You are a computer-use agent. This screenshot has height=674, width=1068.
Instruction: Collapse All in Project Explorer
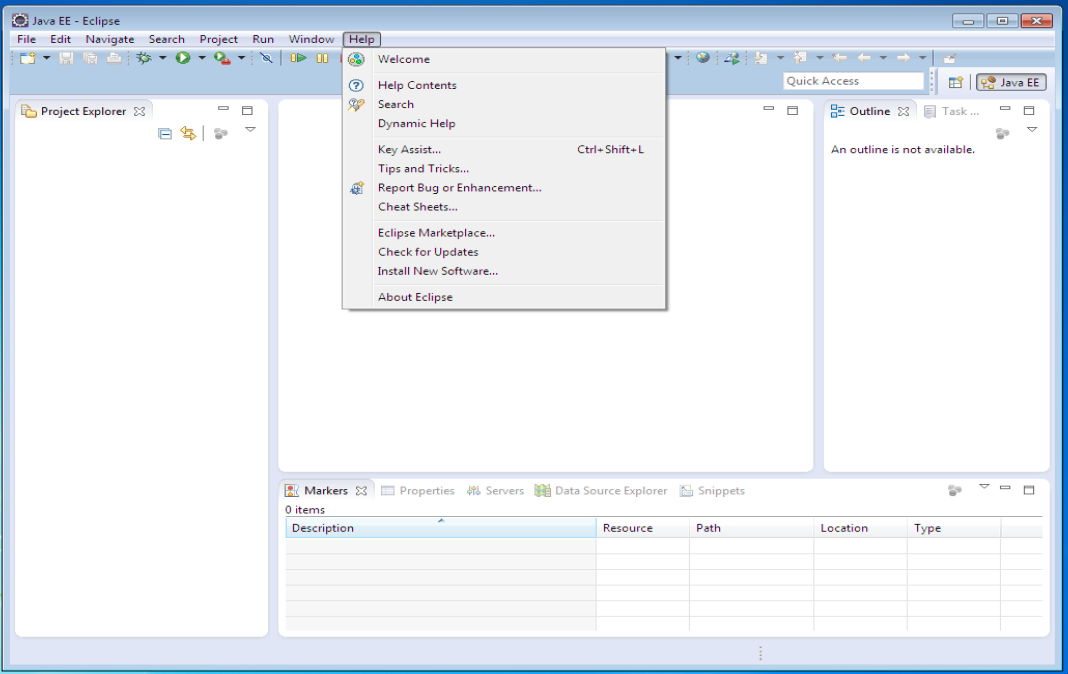point(165,133)
